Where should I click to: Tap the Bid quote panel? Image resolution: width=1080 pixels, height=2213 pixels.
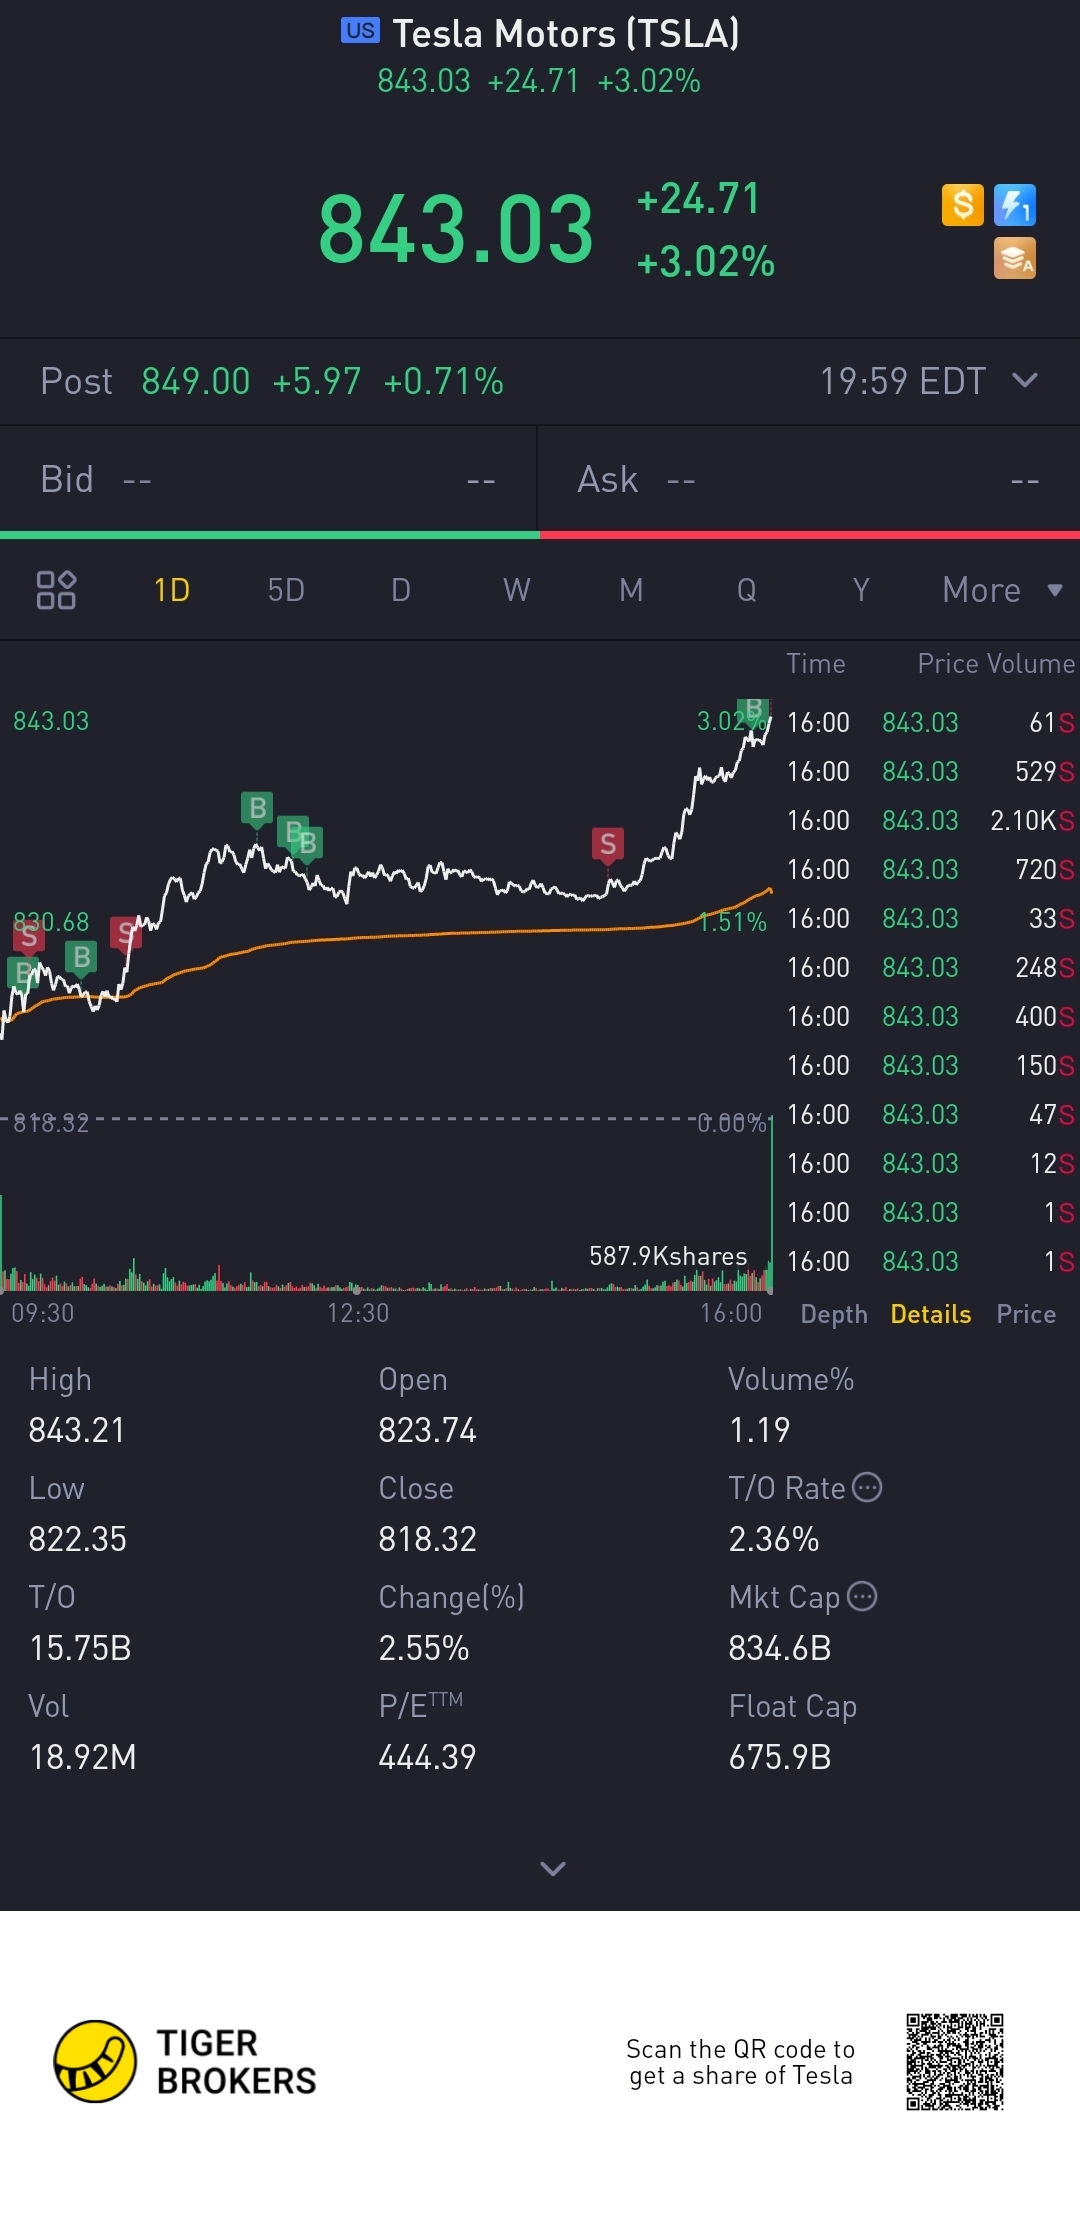pyautogui.click(x=268, y=480)
